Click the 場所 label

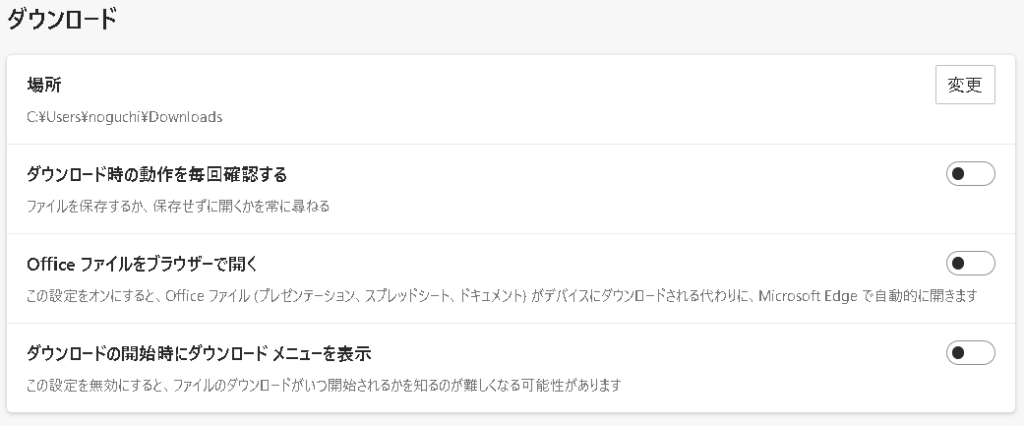point(44,85)
